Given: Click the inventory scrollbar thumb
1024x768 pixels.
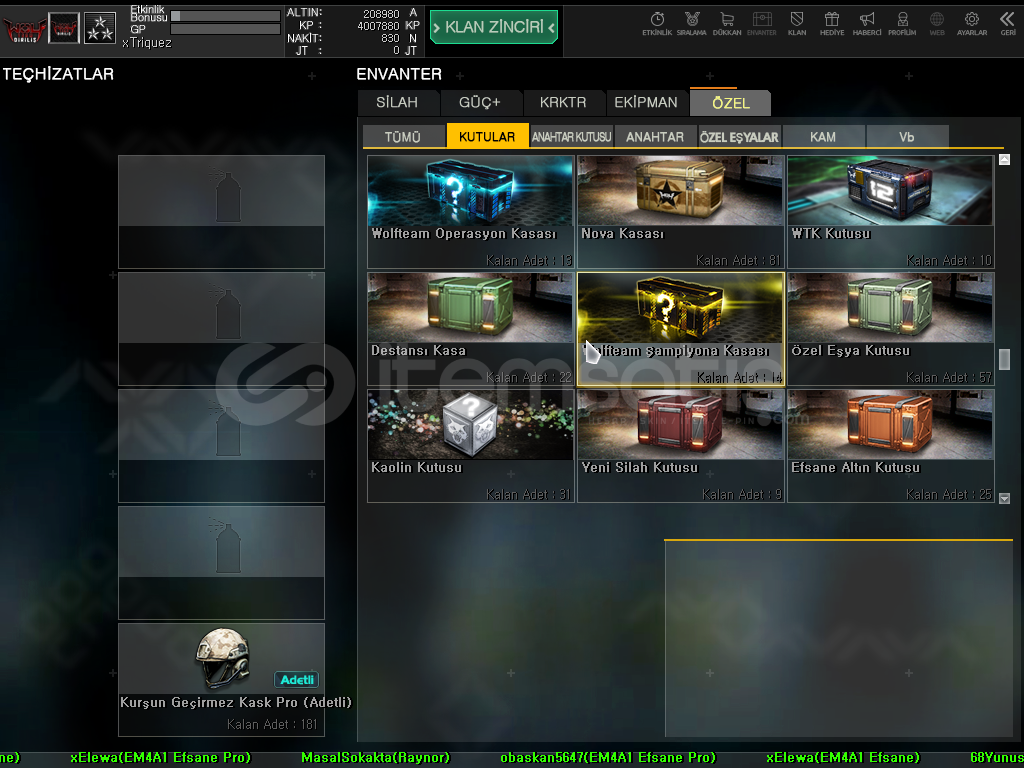Looking at the screenshot, I should (1004, 359).
